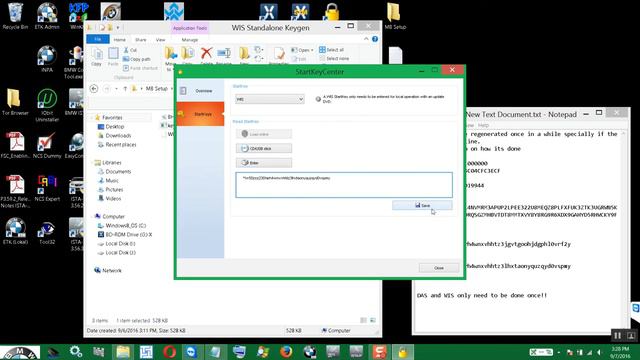Image resolution: width=640 pixels, height=360 pixels.
Task: Click Copy path in the ribbon
Action: coord(137,59)
